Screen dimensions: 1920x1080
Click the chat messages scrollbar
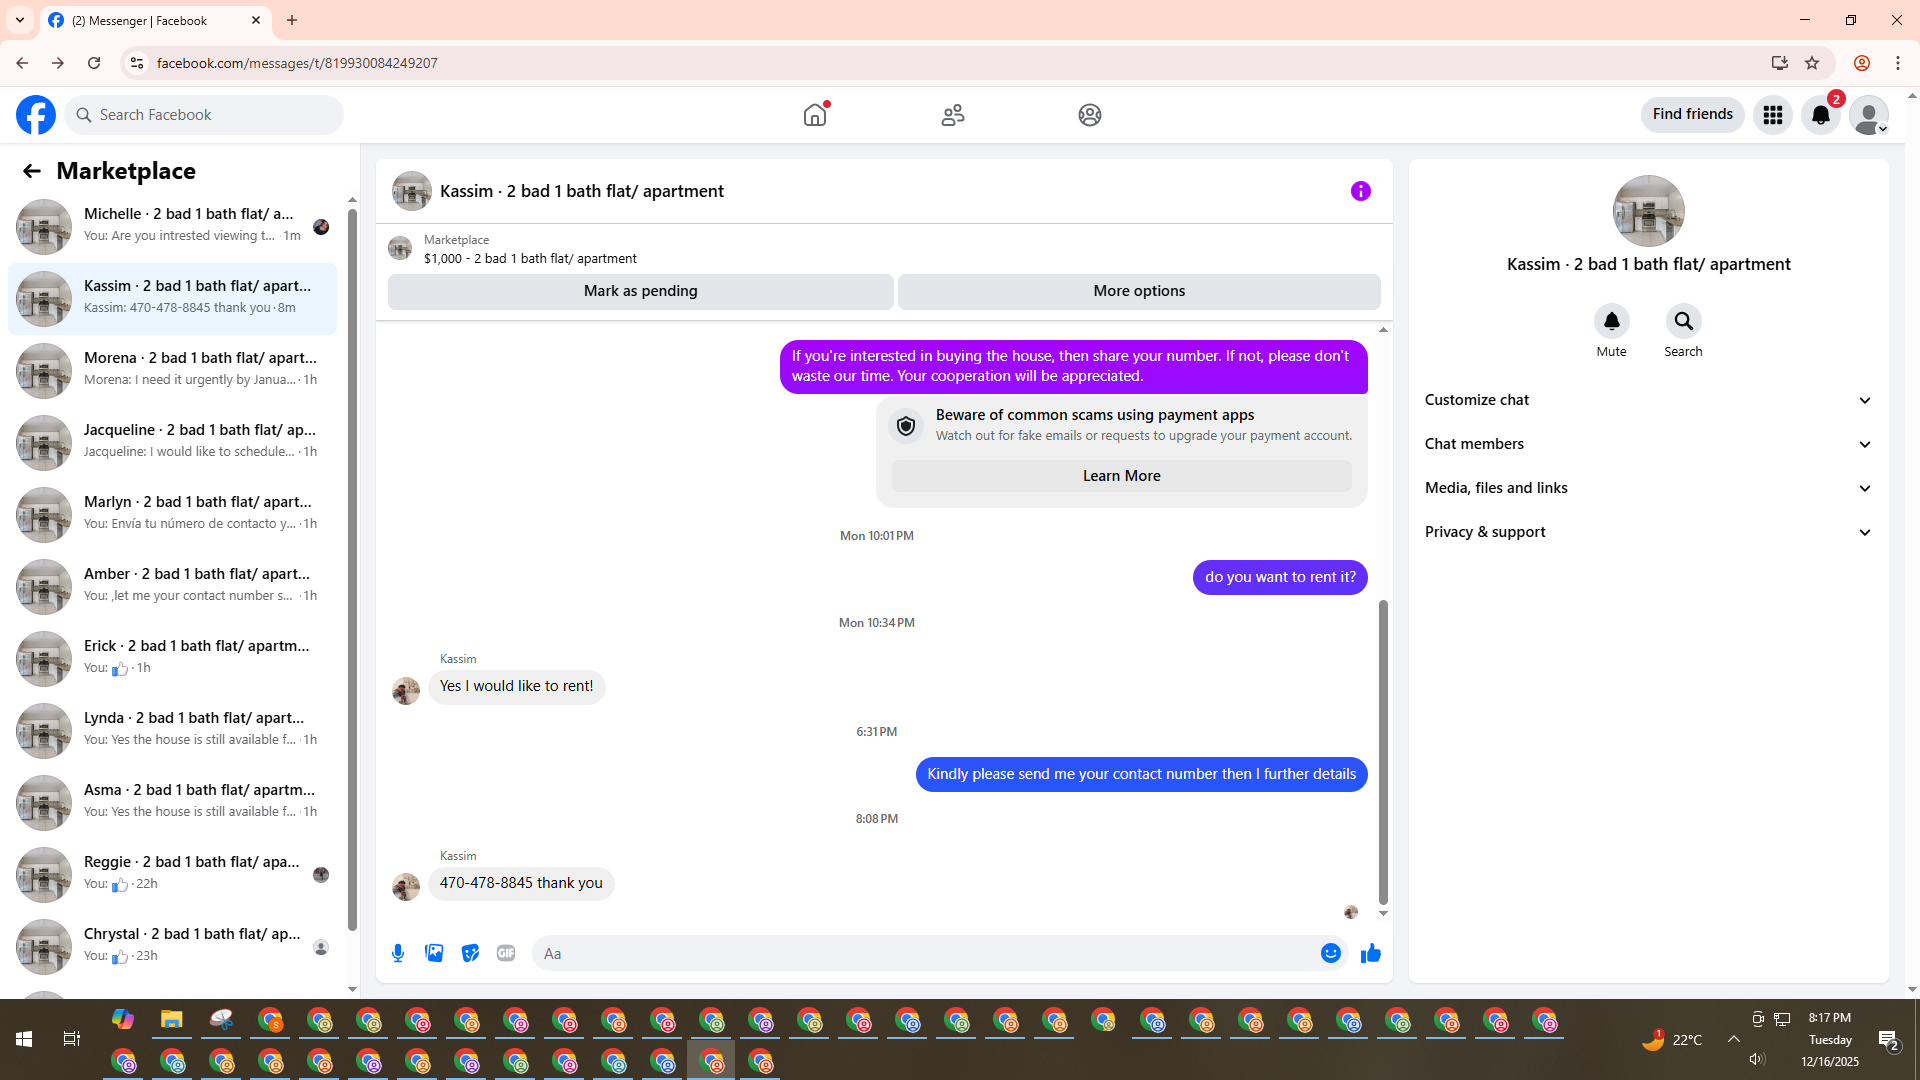tap(1383, 752)
